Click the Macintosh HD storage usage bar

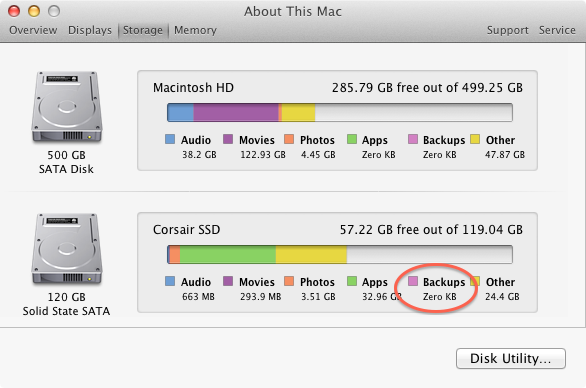click(340, 113)
